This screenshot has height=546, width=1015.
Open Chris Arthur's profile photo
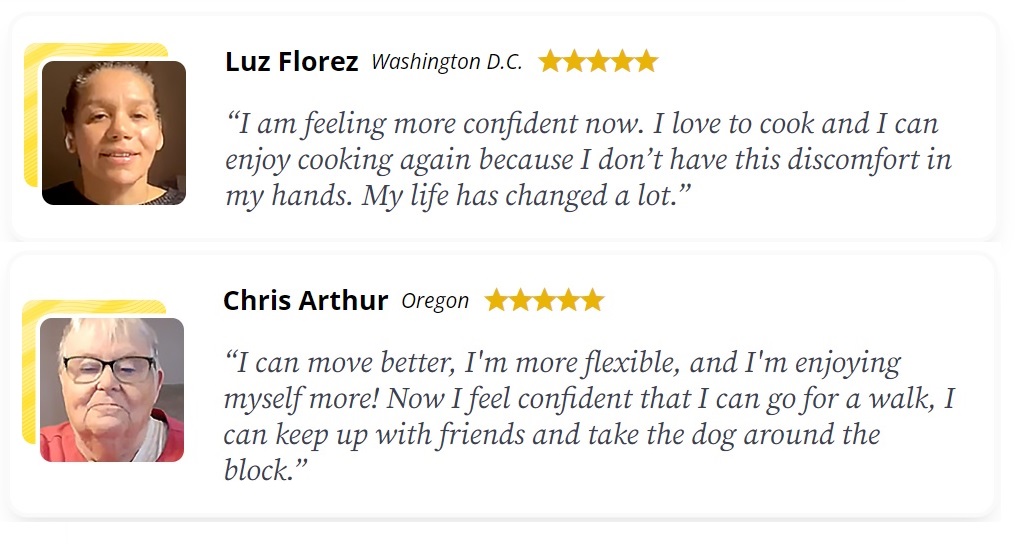tap(112, 390)
